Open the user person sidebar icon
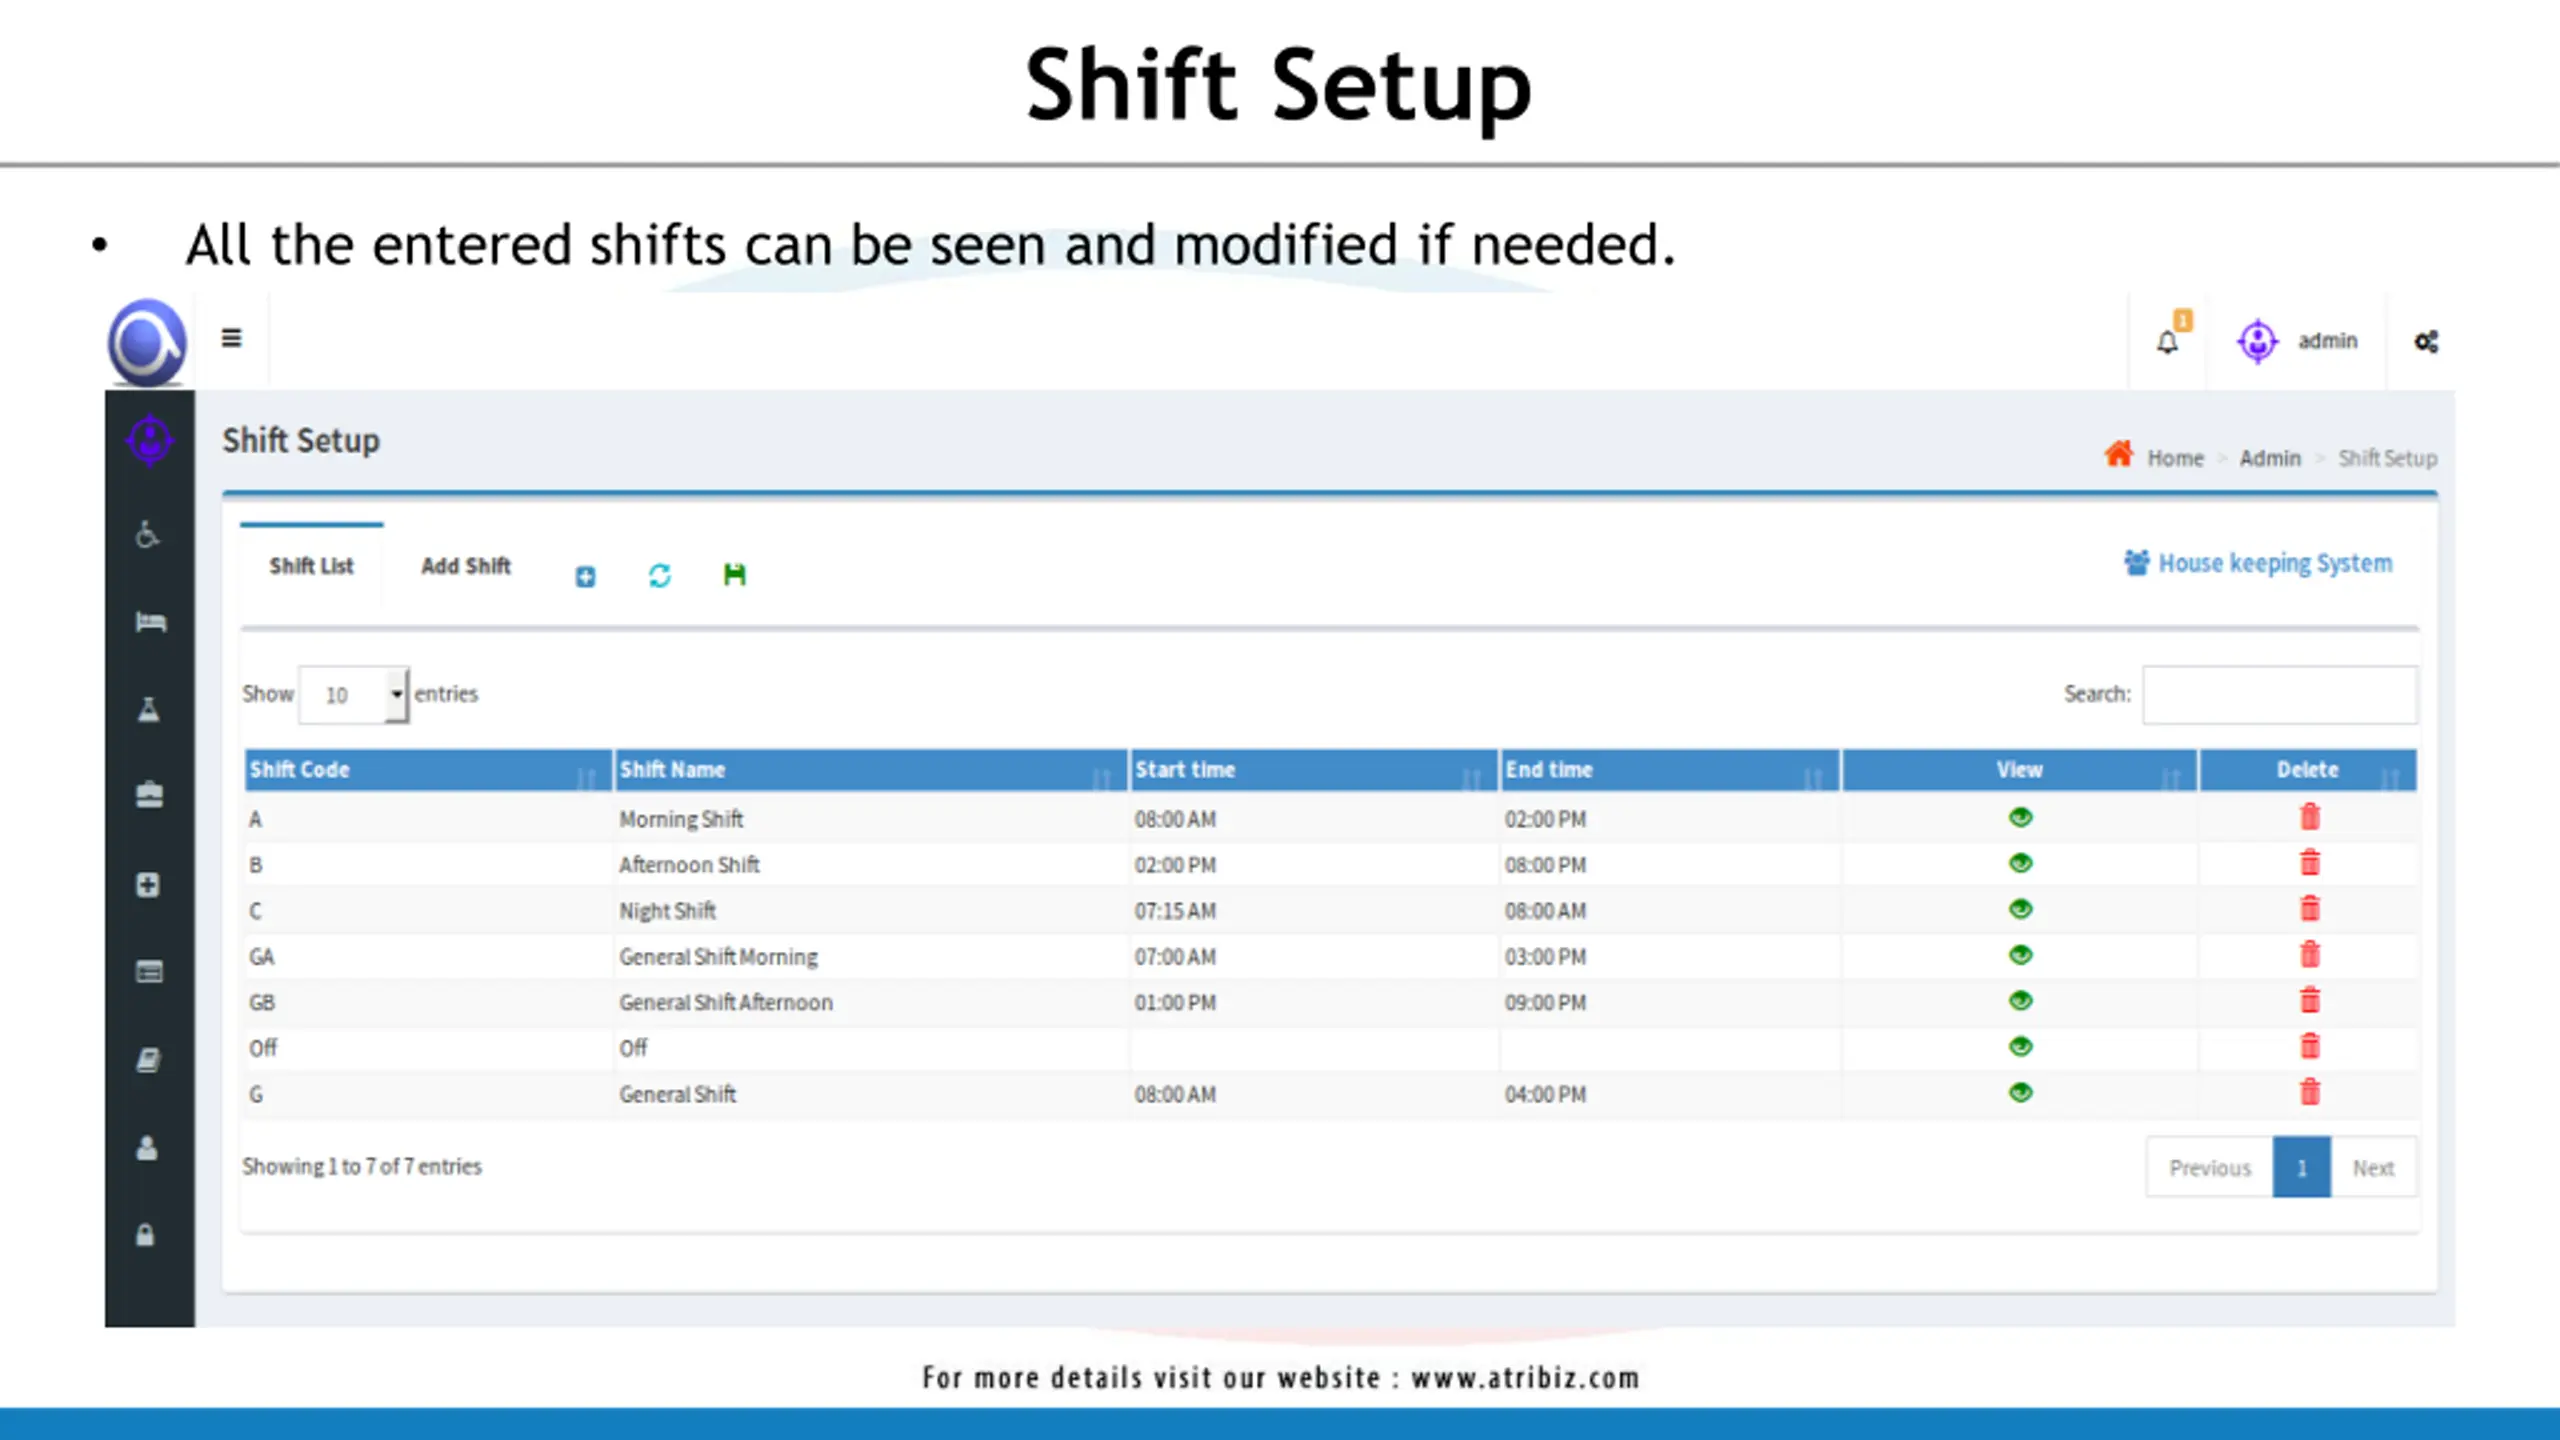The image size is (2560, 1440). coord(147,1148)
